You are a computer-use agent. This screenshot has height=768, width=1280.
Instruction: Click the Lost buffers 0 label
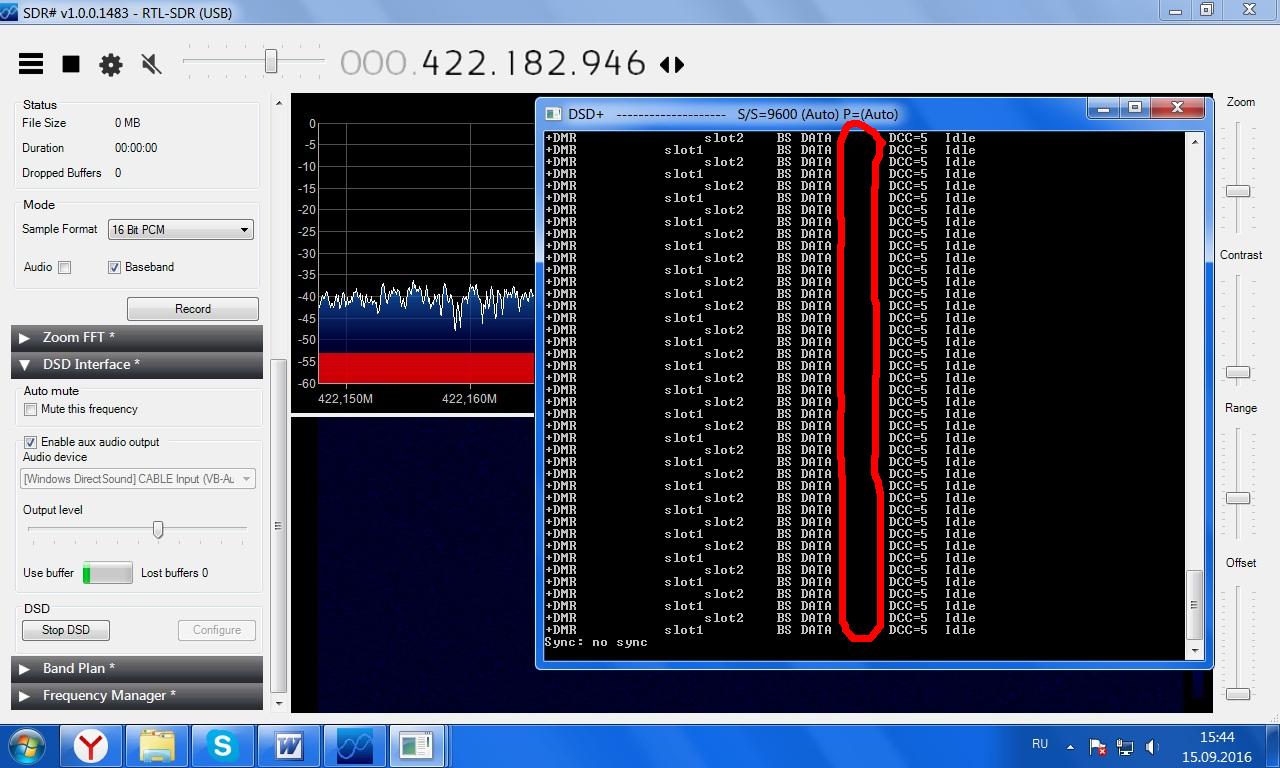[x=174, y=573]
